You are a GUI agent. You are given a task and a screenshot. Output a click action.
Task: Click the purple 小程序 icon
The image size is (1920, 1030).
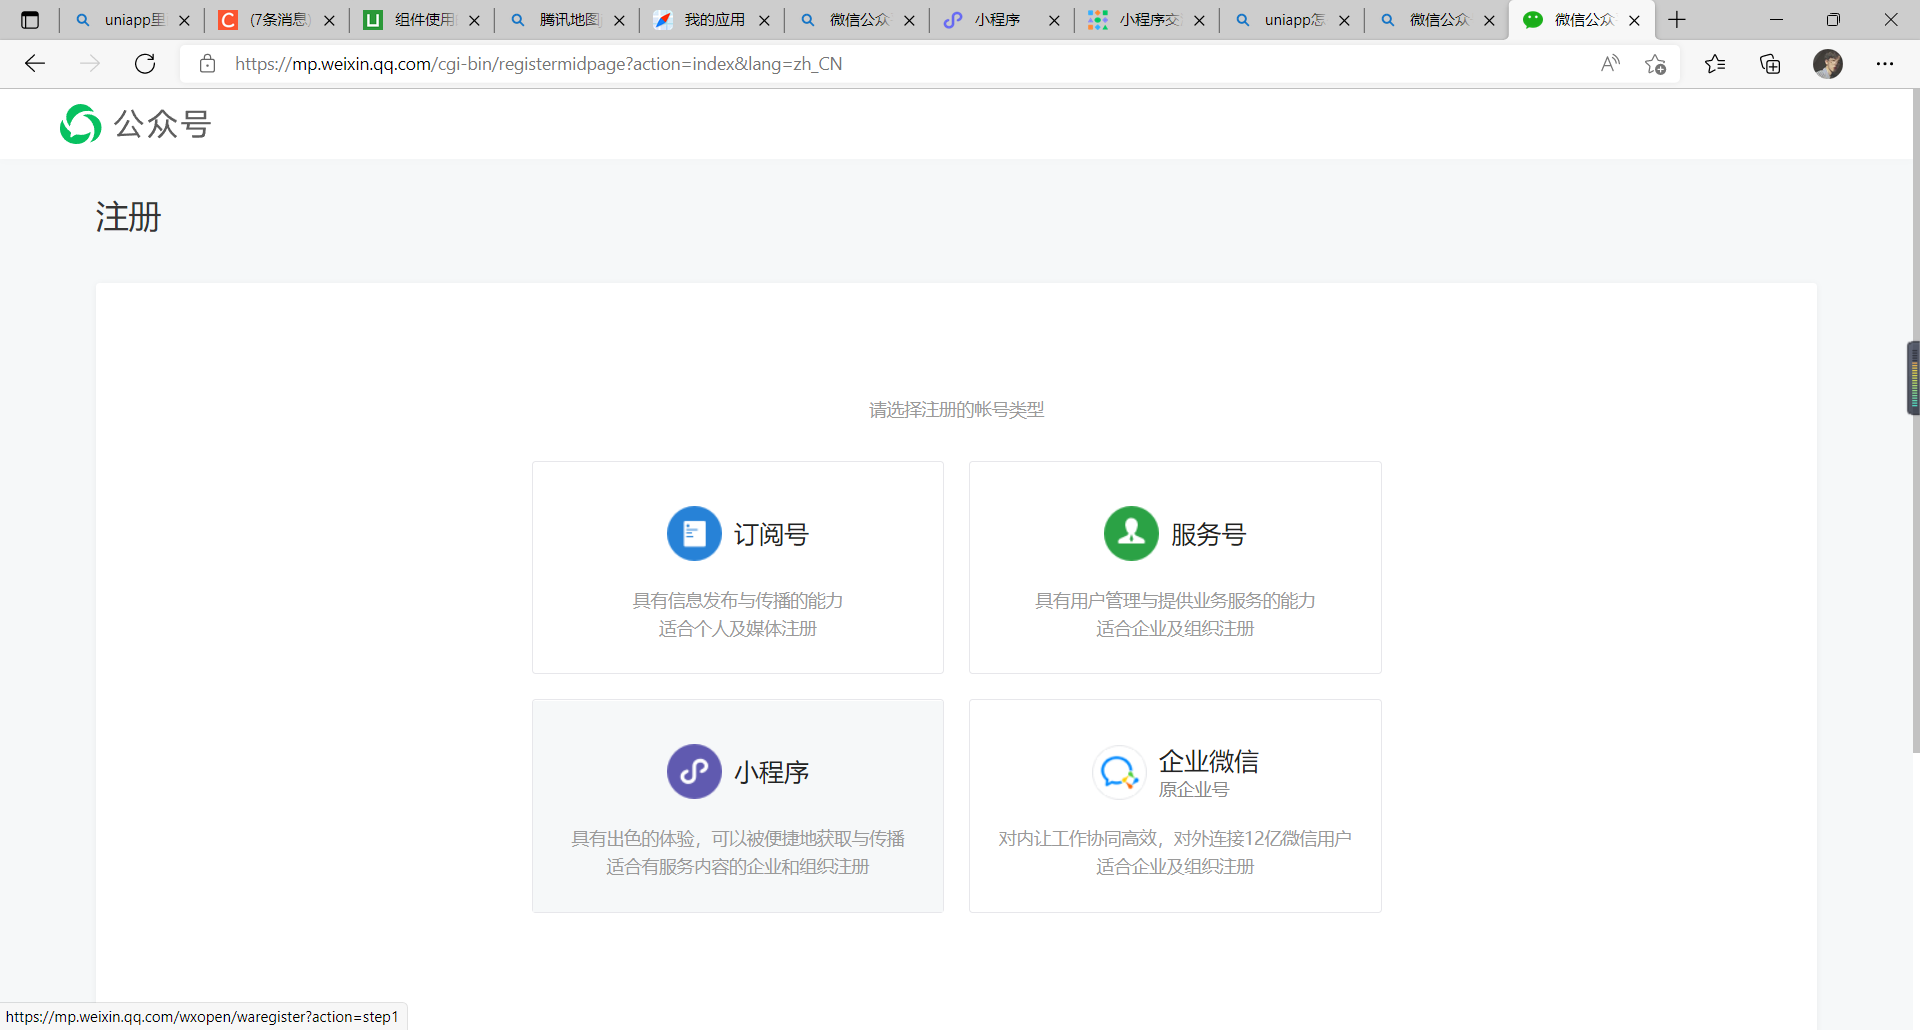click(x=693, y=771)
